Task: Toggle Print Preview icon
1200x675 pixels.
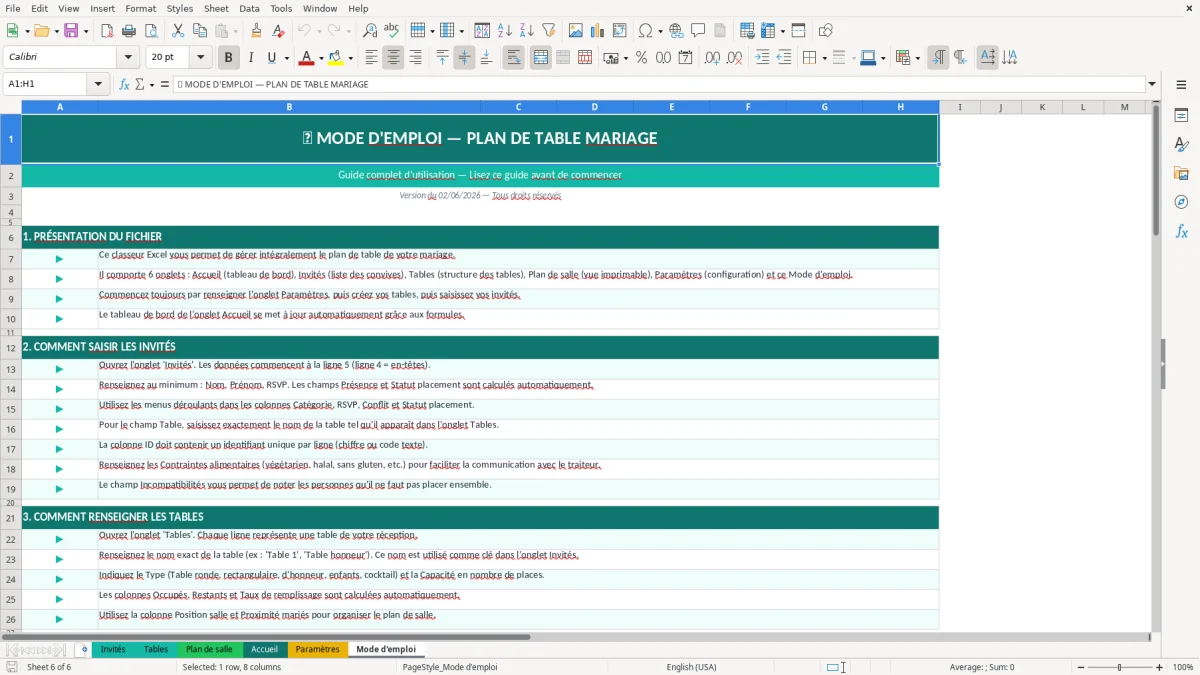Action: 152,31
